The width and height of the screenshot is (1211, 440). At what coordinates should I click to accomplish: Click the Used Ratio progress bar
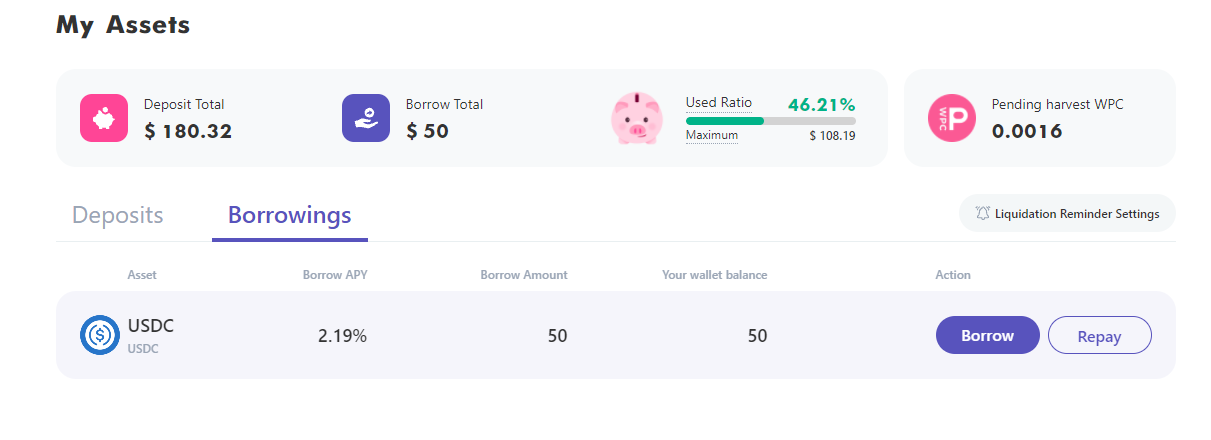(770, 121)
